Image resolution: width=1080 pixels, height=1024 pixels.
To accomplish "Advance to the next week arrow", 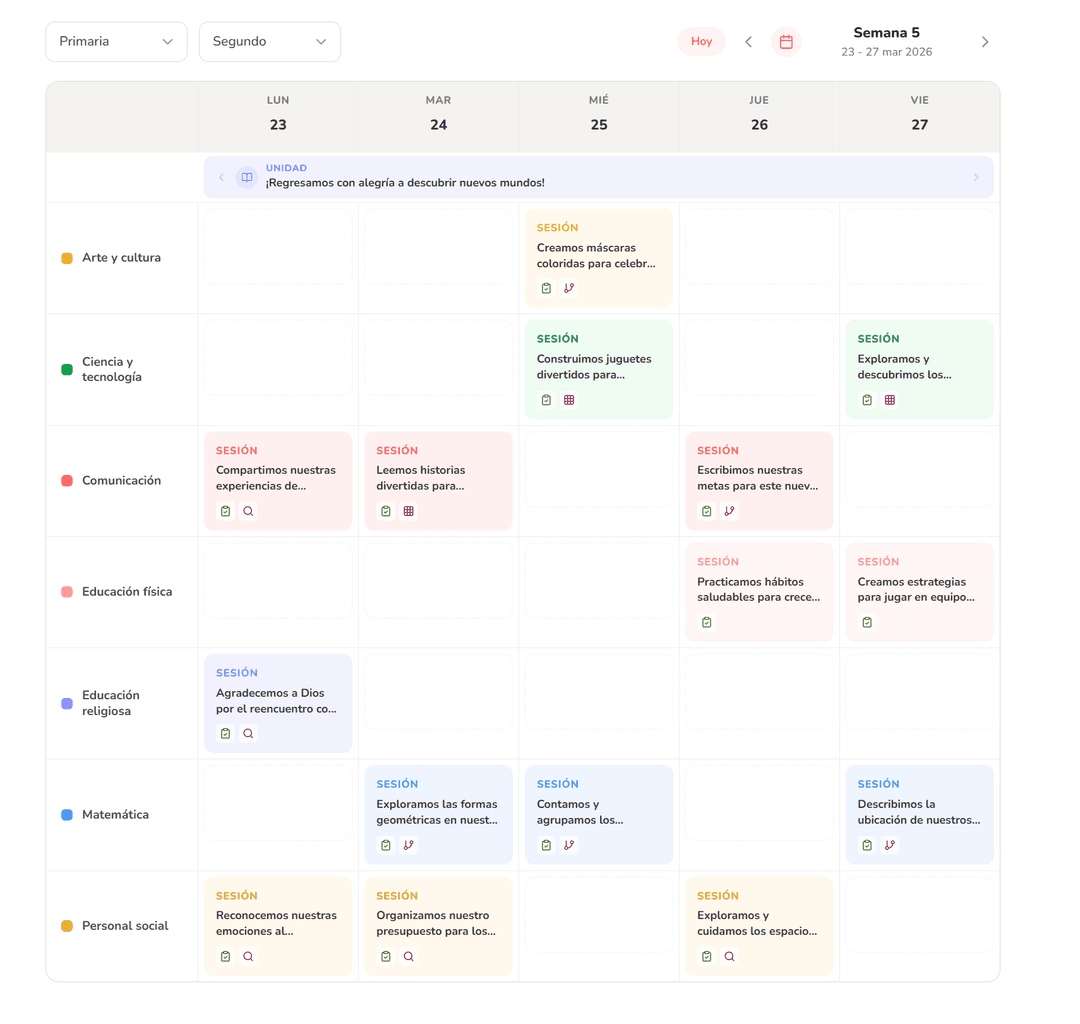I will coord(984,42).
